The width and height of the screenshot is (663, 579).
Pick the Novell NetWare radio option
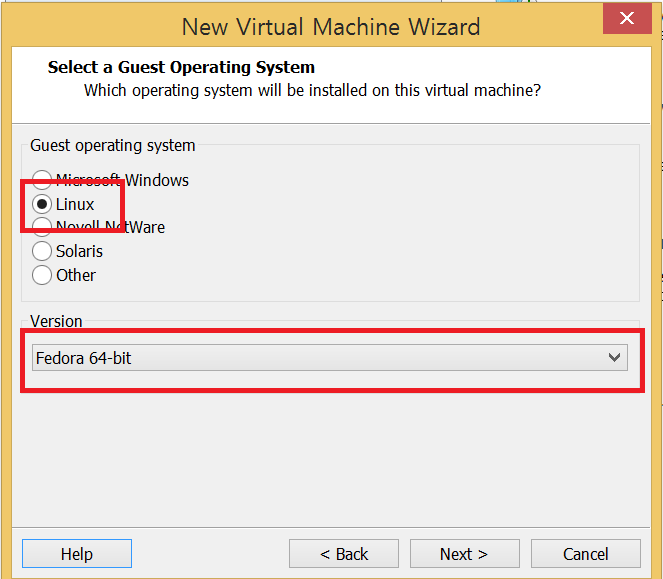pos(42,227)
